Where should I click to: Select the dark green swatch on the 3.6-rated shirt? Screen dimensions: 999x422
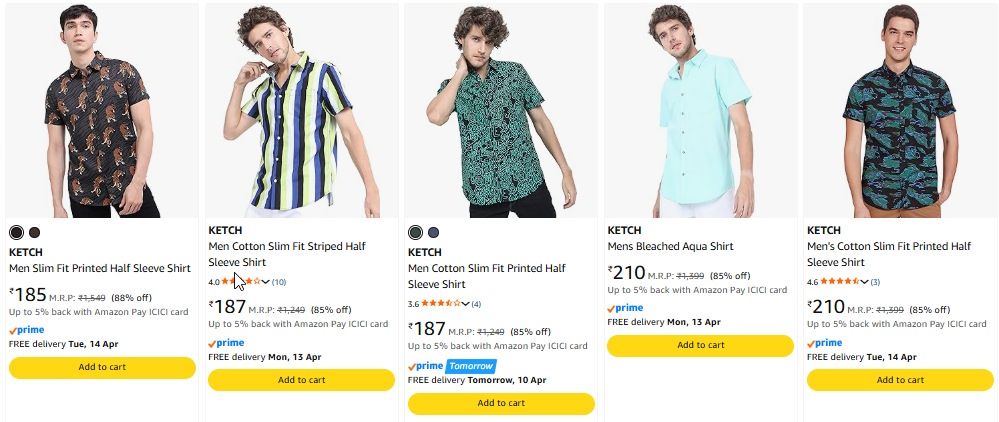(416, 232)
